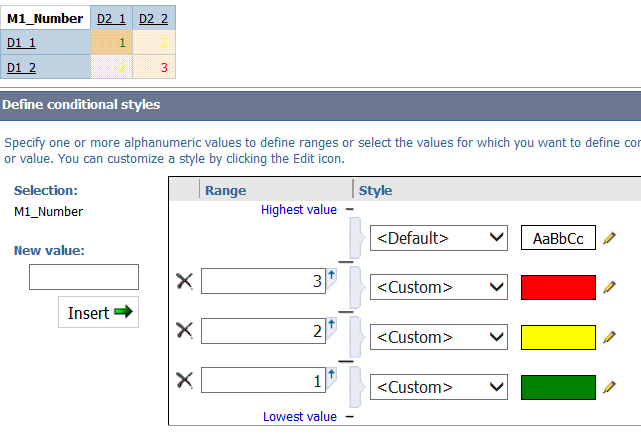
Task: Focus the New value input field
Action: 84,277
